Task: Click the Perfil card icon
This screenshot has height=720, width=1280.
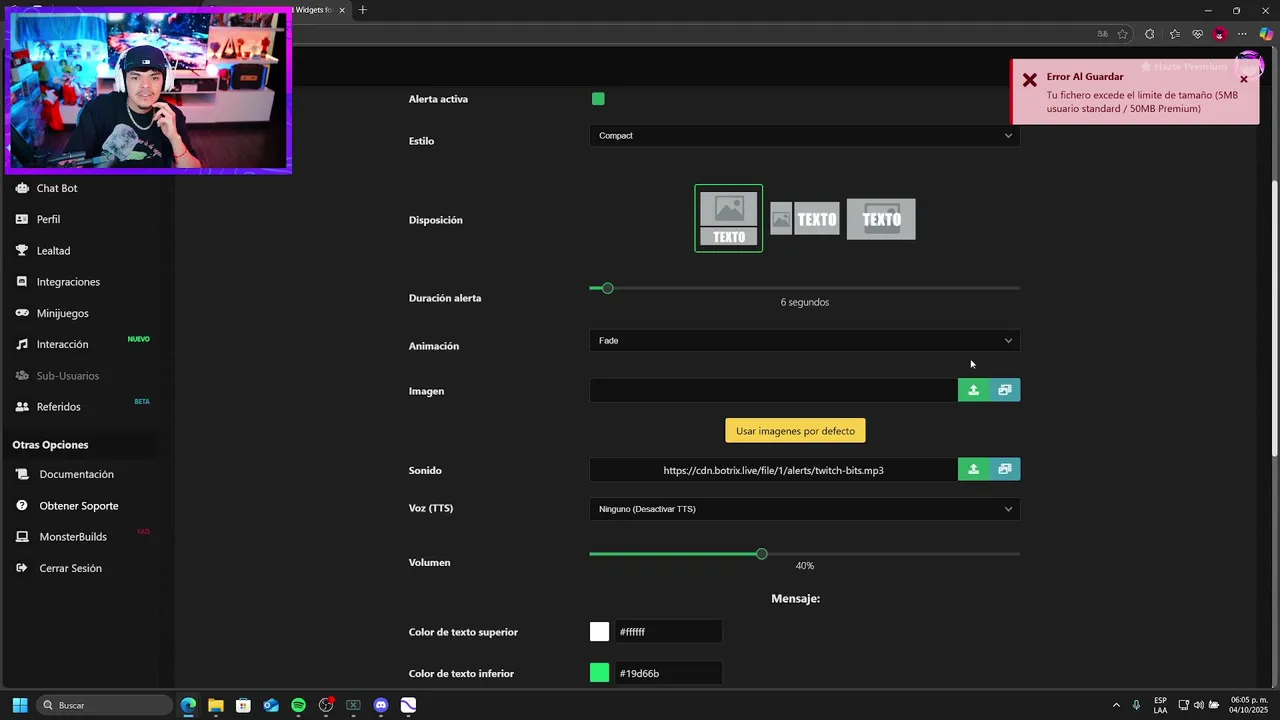Action: pos(22,219)
